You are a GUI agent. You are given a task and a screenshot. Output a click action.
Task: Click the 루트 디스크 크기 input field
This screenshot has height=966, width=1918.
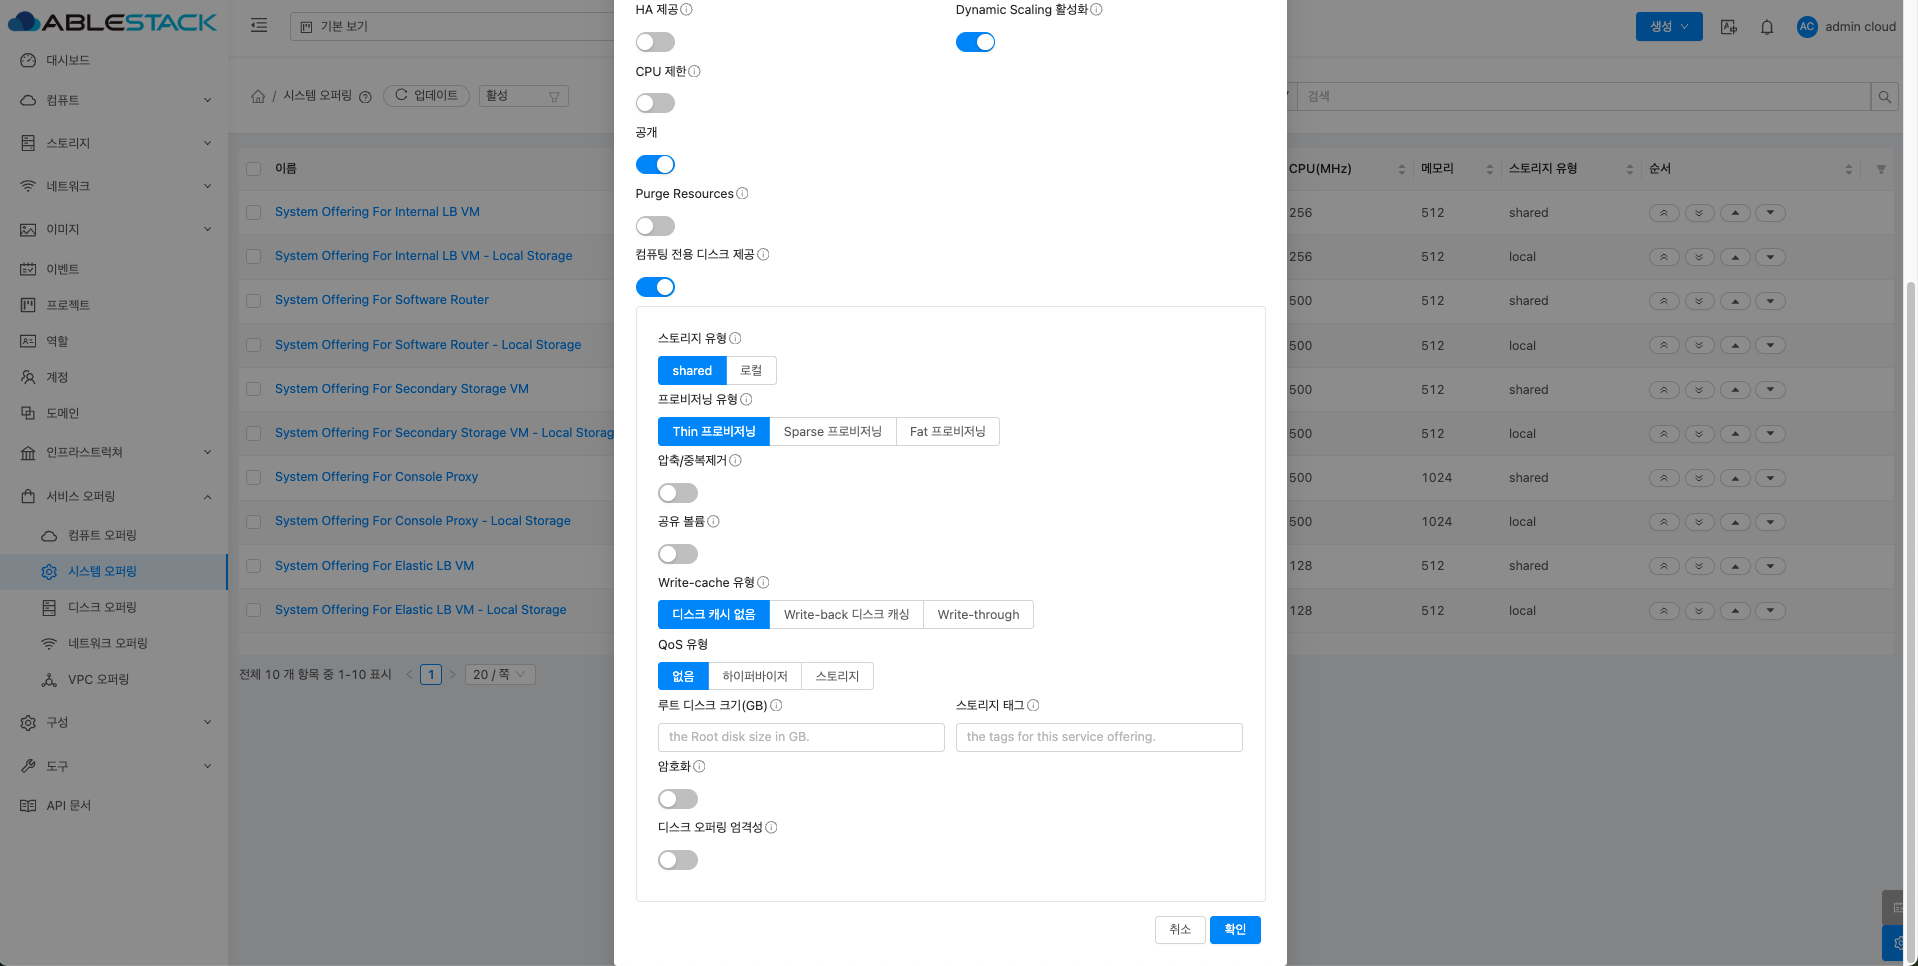pyautogui.click(x=800, y=738)
